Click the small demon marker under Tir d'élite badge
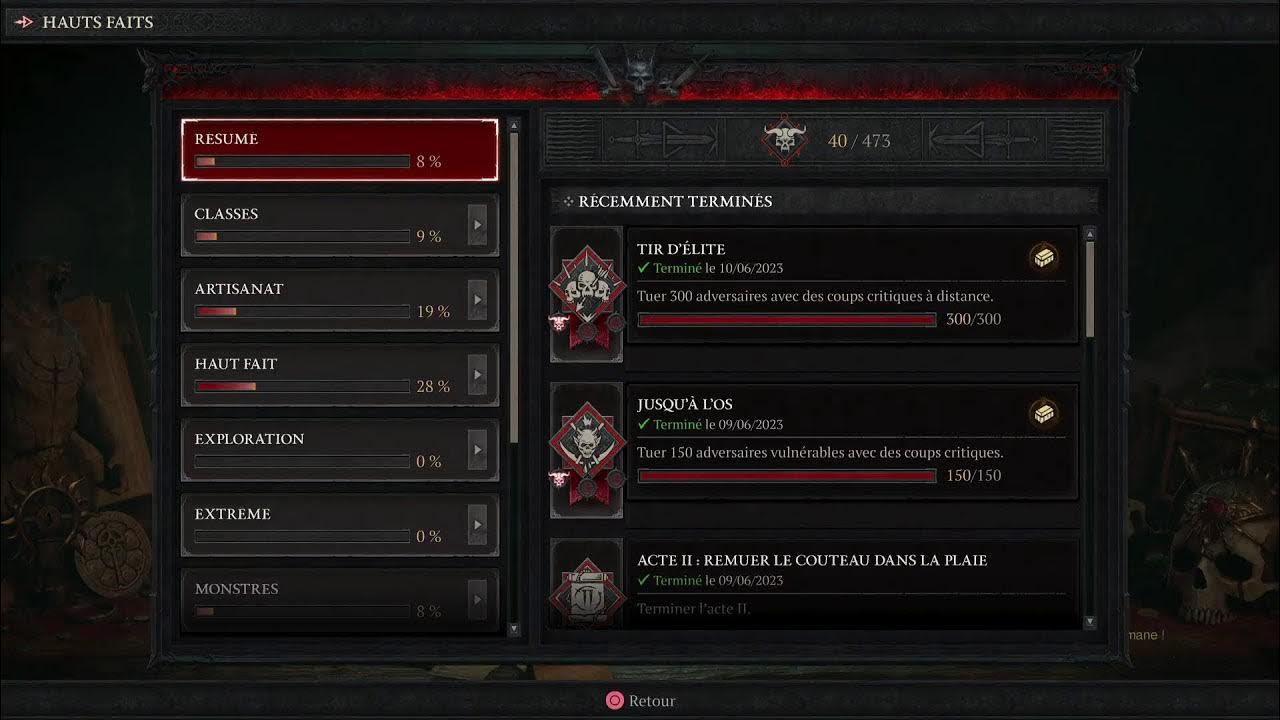The height and width of the screenshot is (720, 1280). (x=558, y=323)
